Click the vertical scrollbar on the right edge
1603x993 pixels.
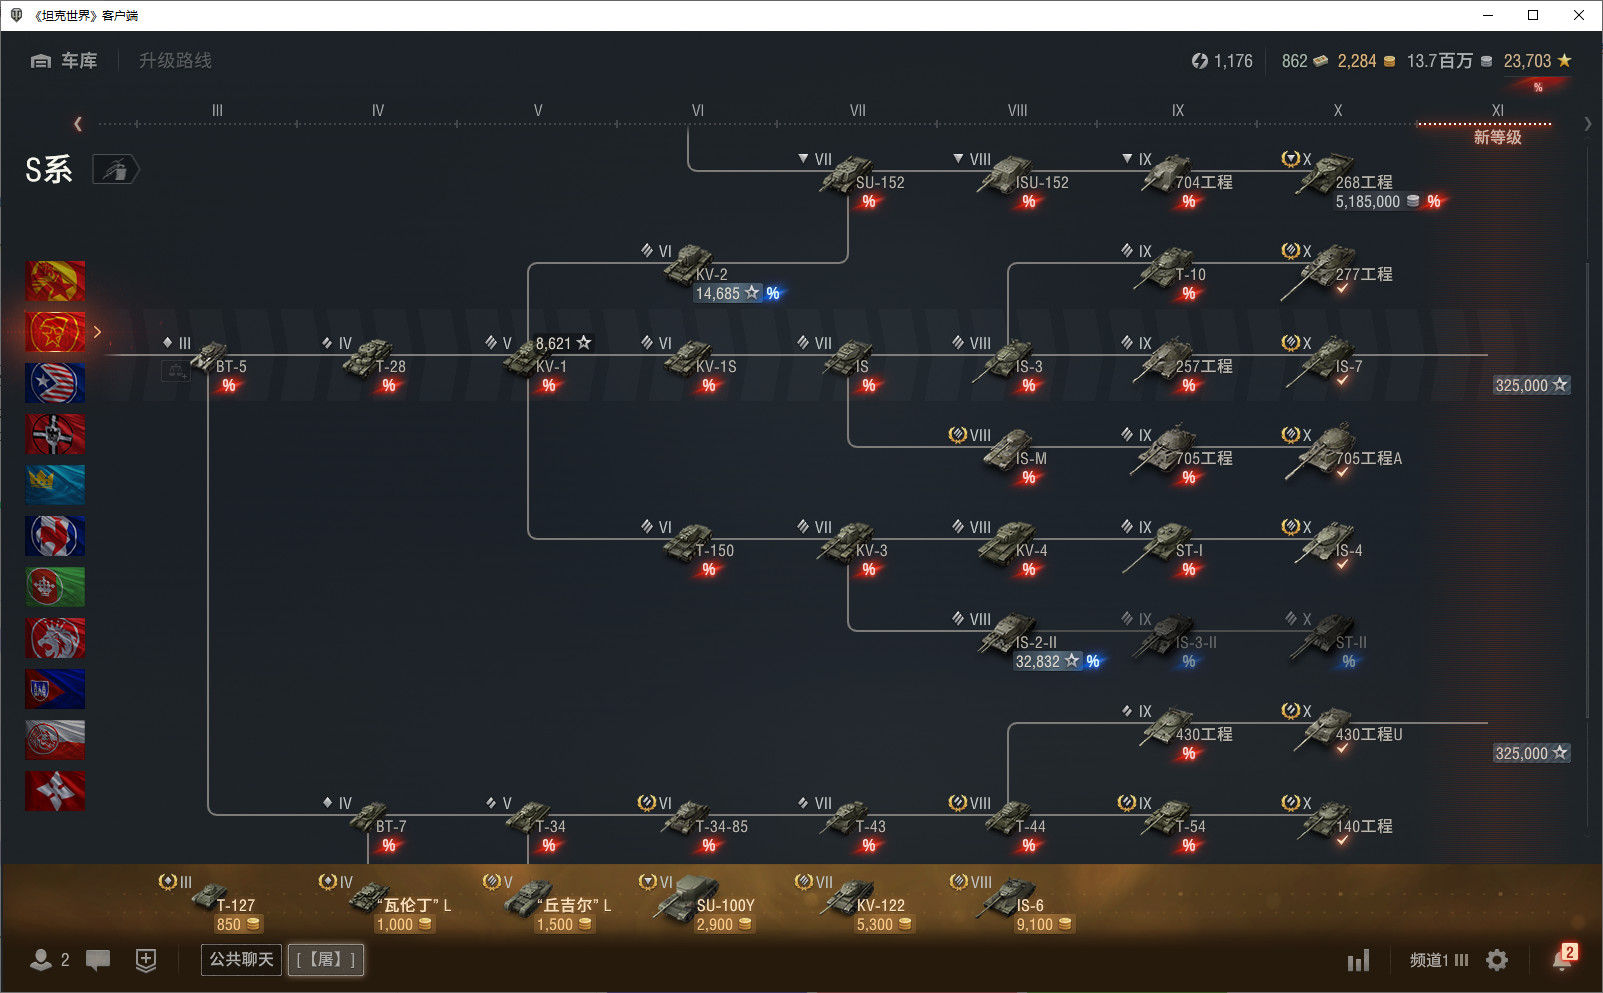click(1588, 490)
